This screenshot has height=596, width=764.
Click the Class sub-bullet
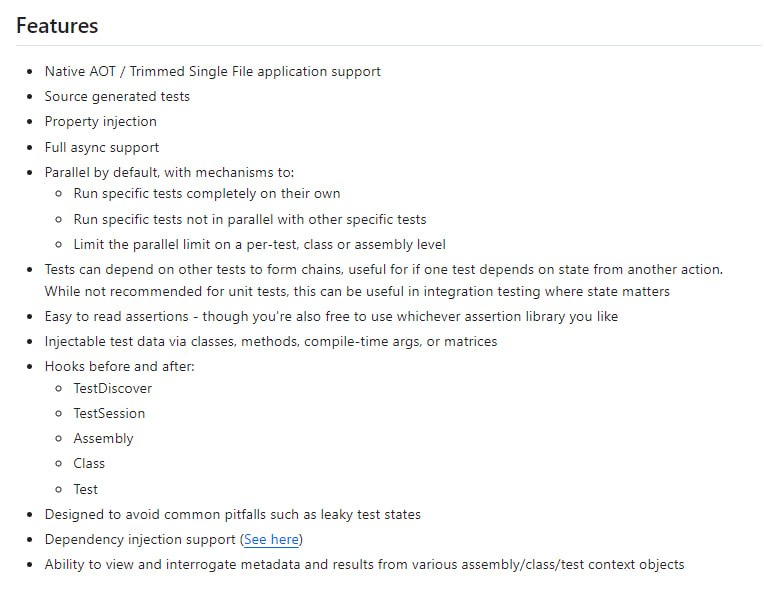click(x=89, y=463)
